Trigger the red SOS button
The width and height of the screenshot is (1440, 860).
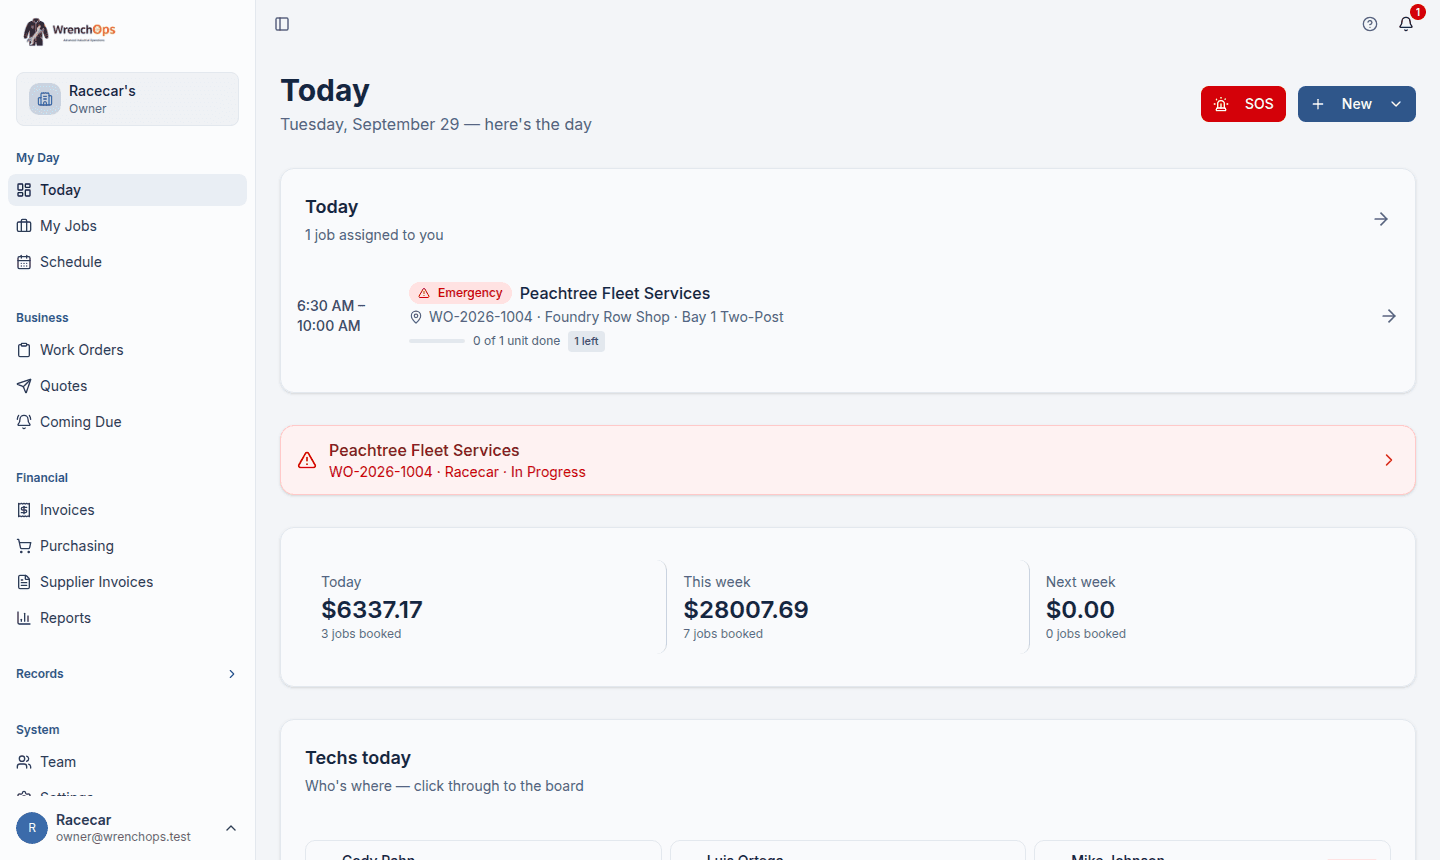(1243, 104)
